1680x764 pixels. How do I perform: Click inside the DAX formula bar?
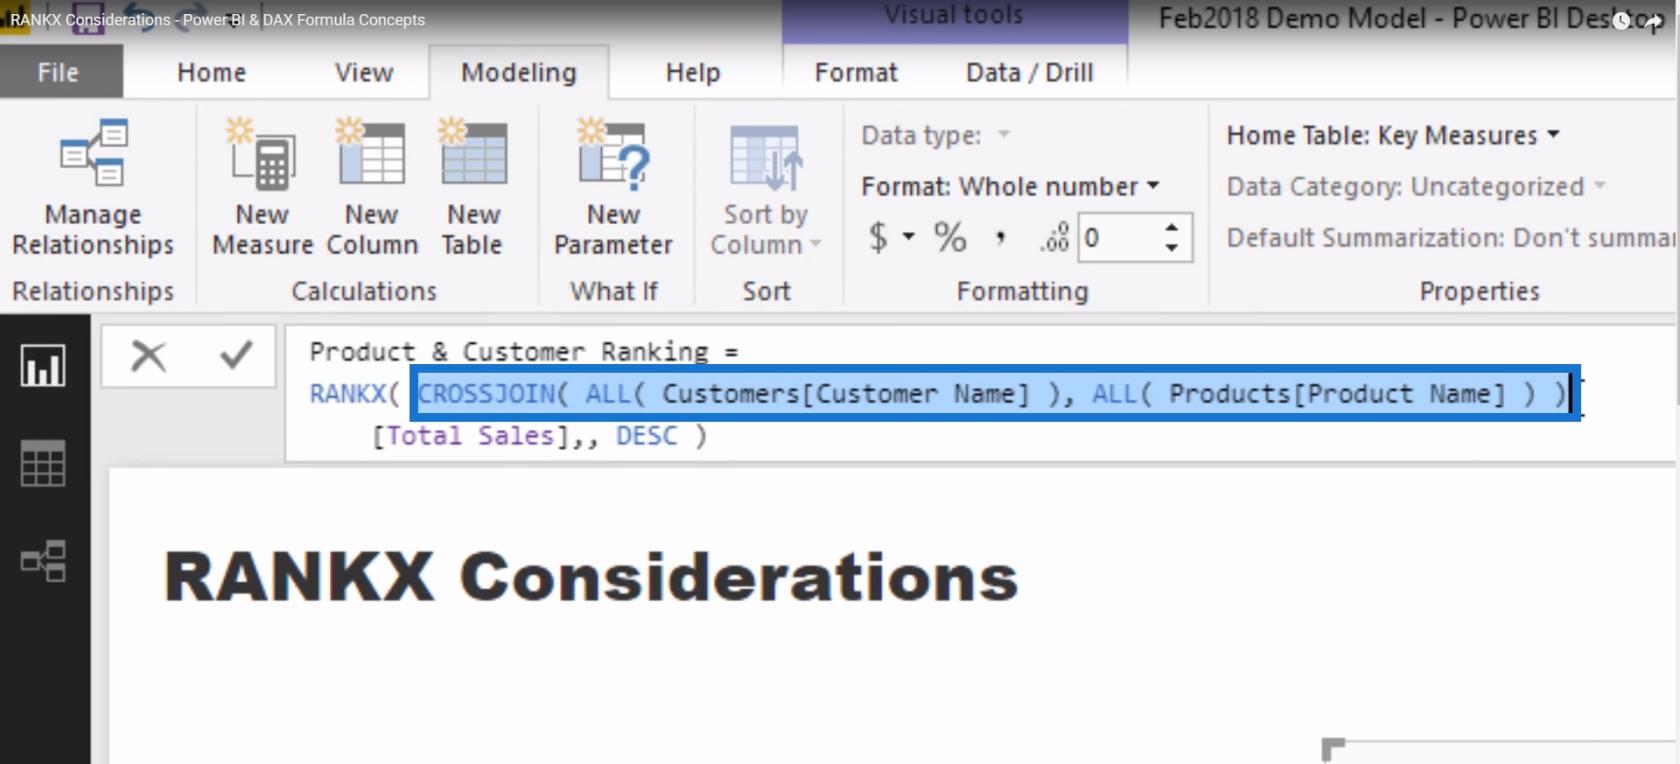(x=980, y=392)
